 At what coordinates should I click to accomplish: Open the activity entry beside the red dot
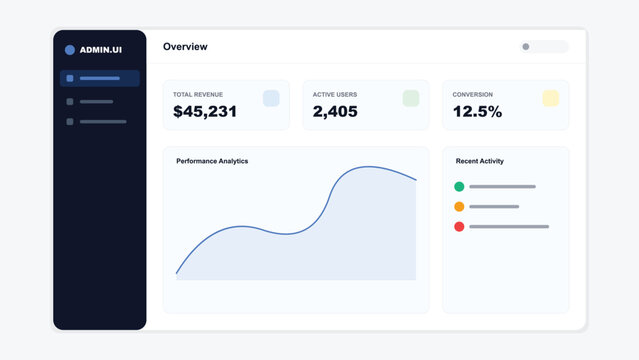click(x=509, y=226)
